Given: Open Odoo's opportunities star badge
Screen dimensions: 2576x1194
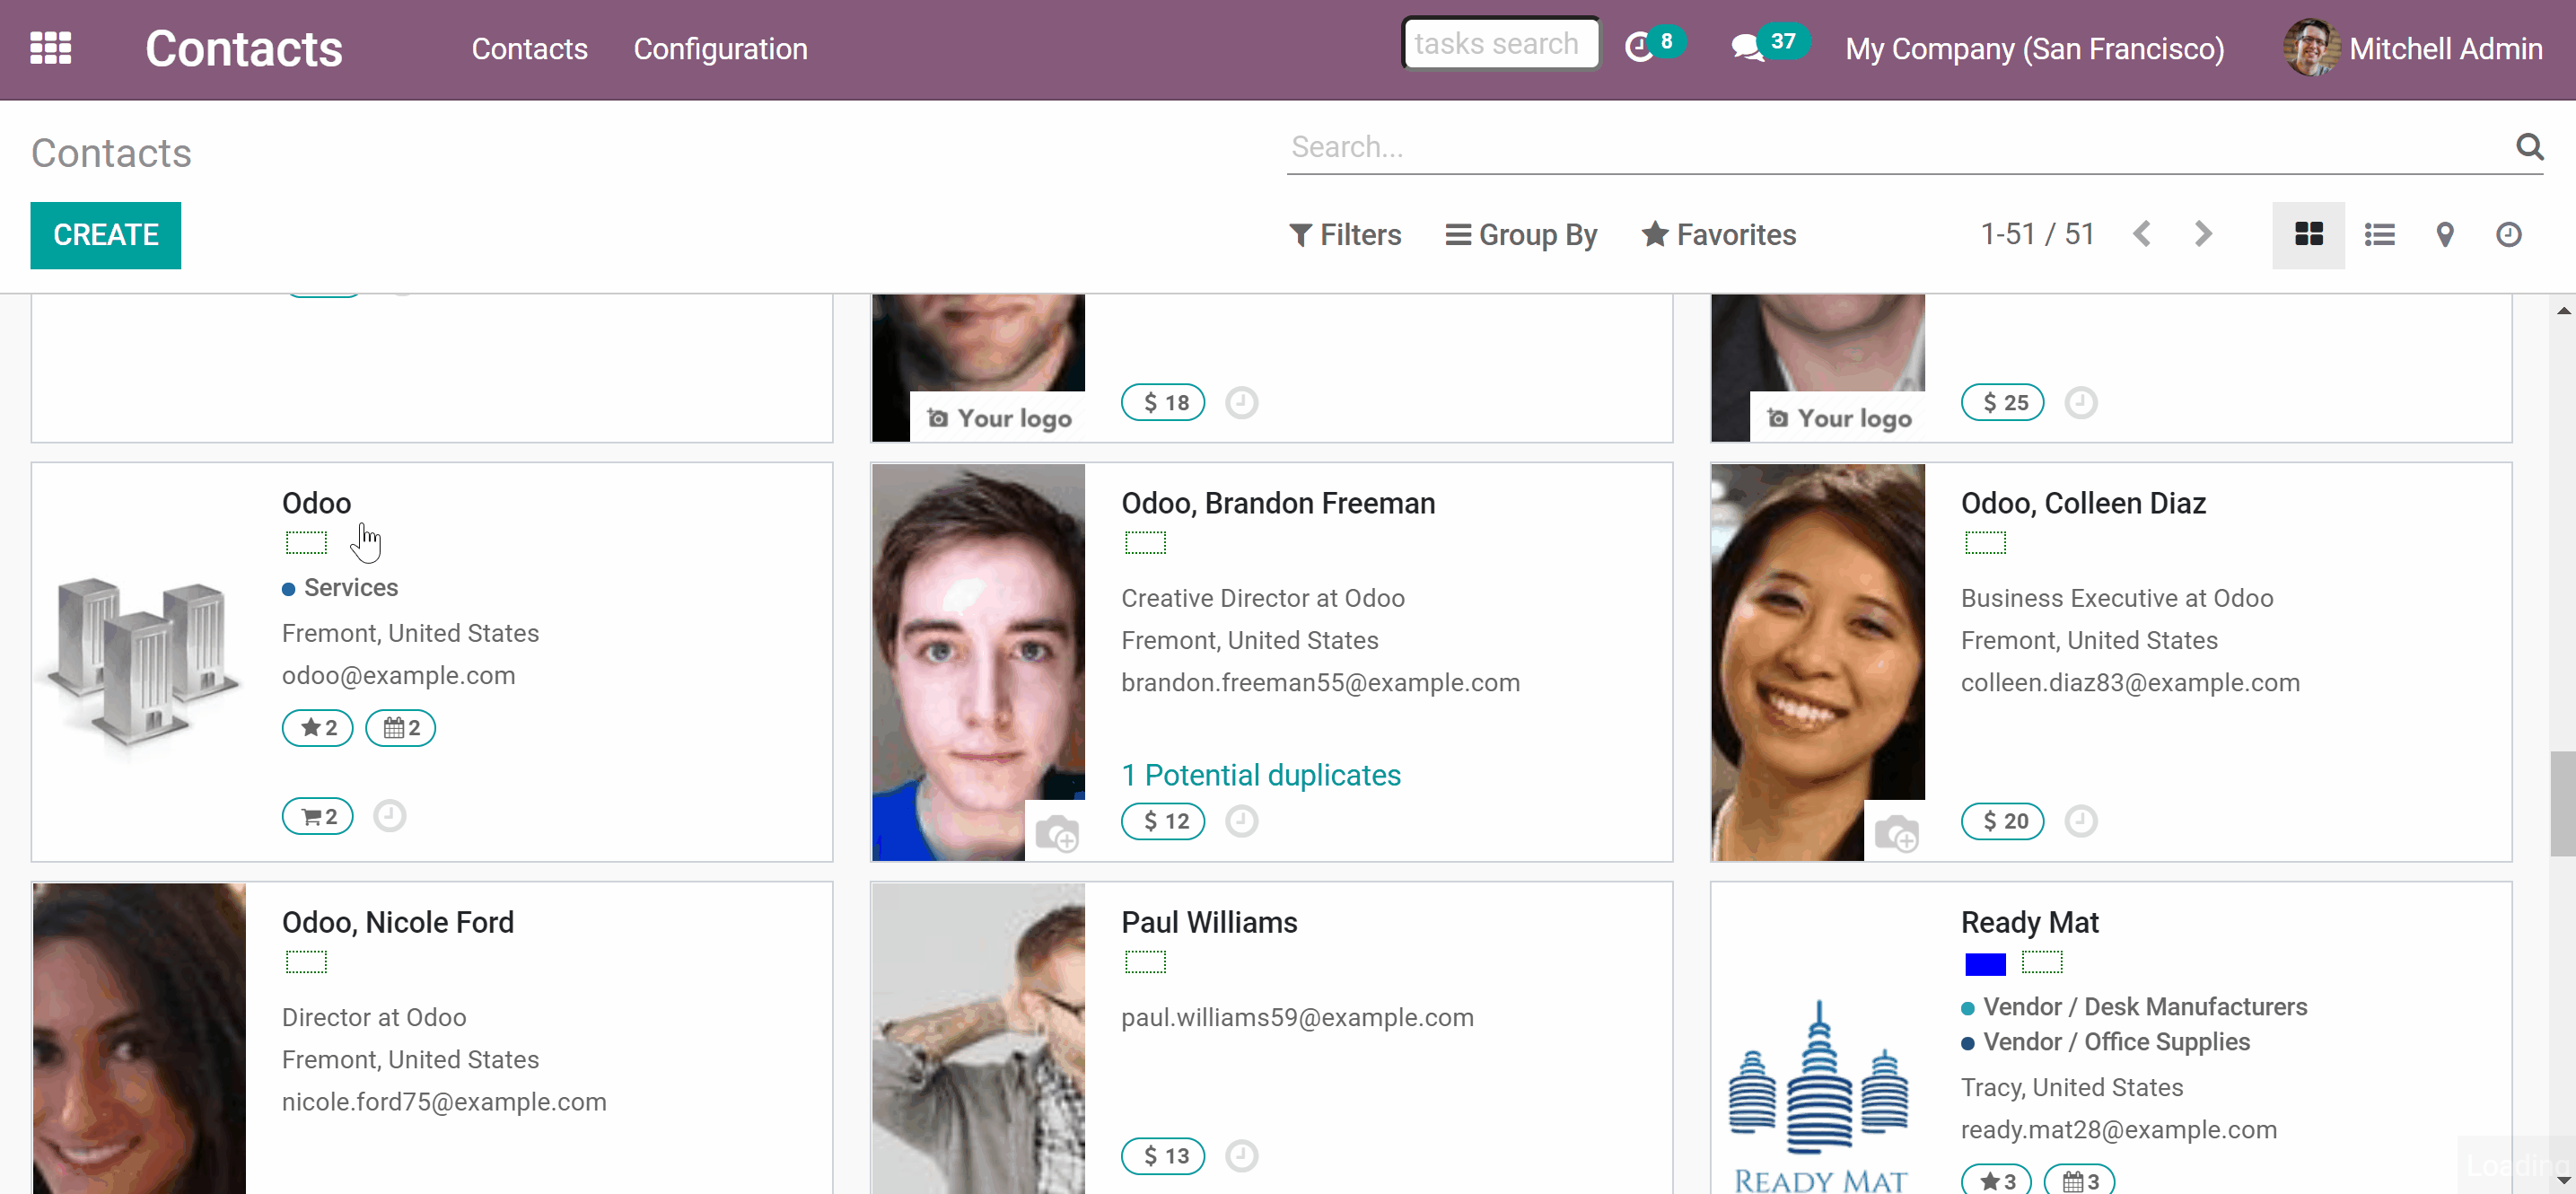Looking at the screenshot, I should (x=318, y=728).
